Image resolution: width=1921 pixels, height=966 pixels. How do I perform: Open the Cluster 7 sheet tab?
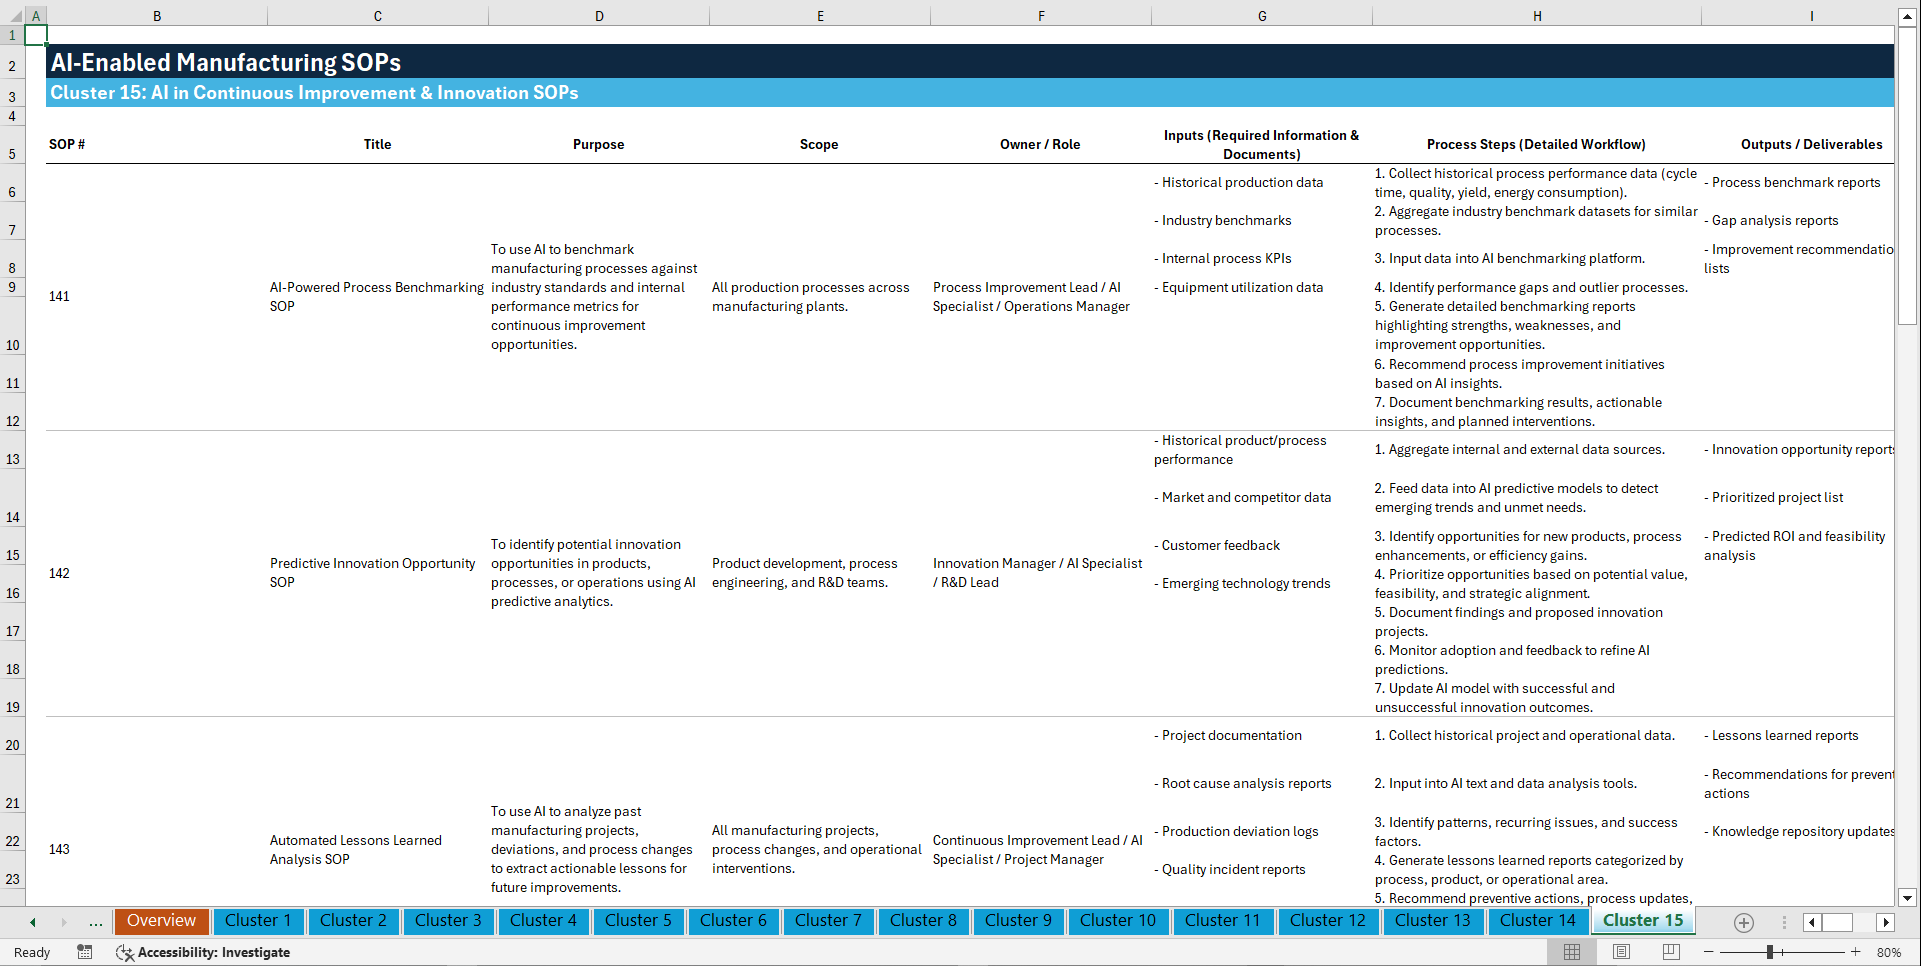click(828, 921)
